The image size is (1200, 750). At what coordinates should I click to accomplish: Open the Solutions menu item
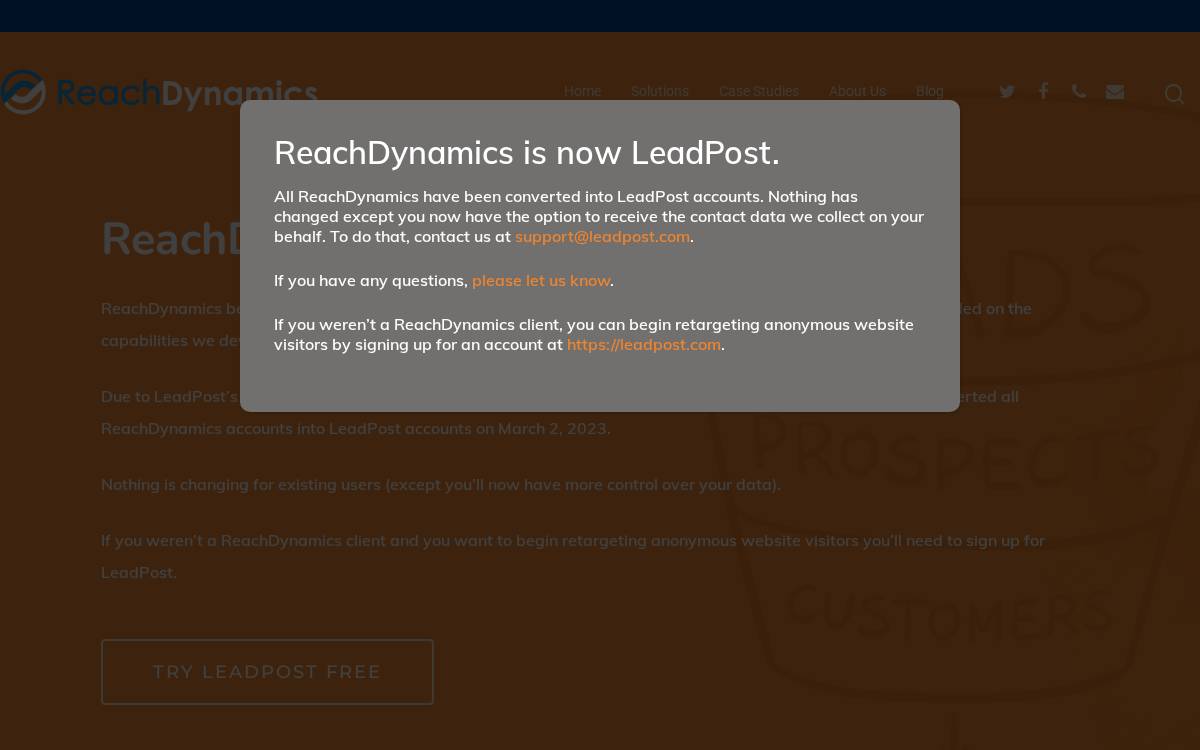(660, 91)
